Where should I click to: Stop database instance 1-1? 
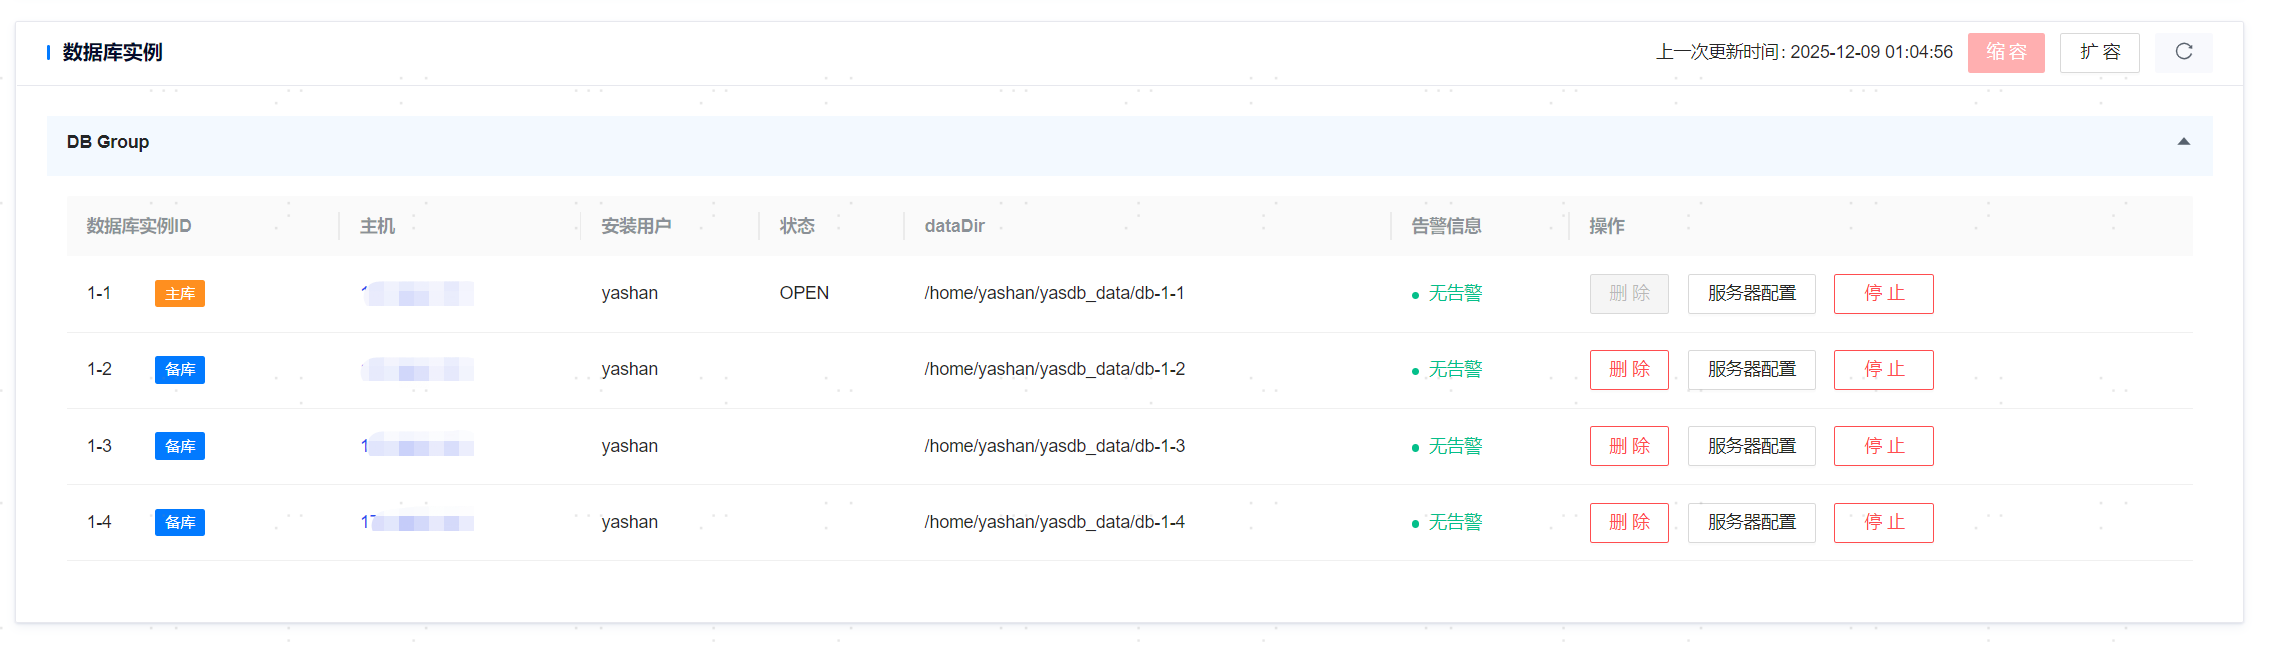pyautogui.click(x=1883, y=294)
